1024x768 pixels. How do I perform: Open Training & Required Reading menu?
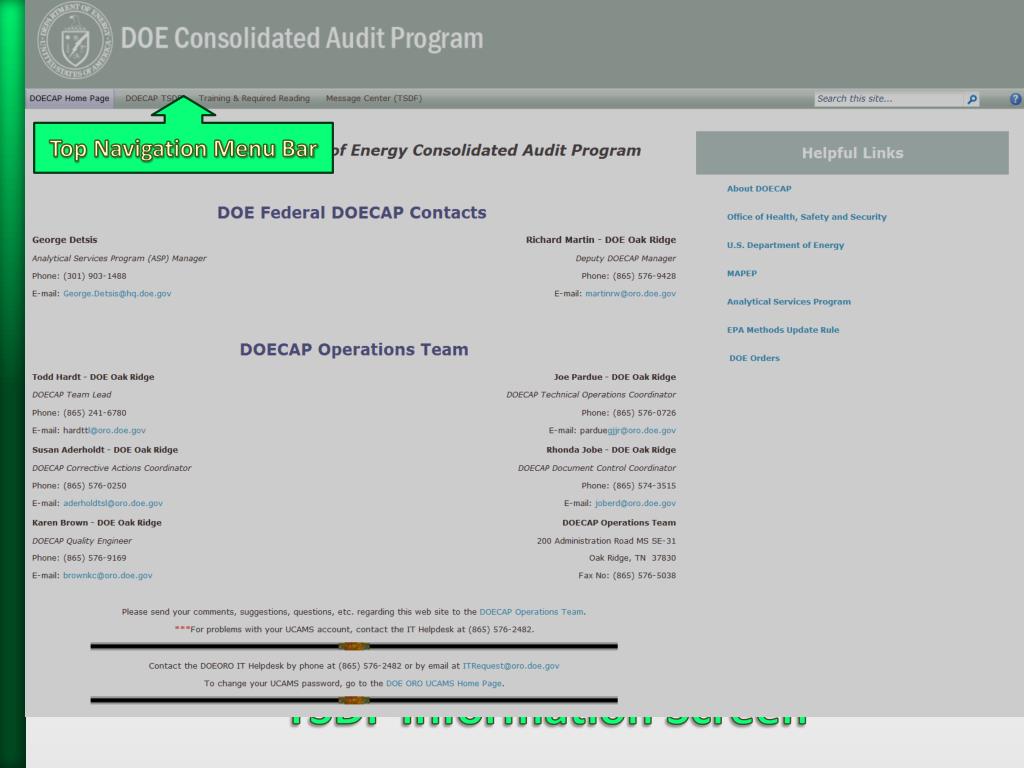tap(254, 99)
